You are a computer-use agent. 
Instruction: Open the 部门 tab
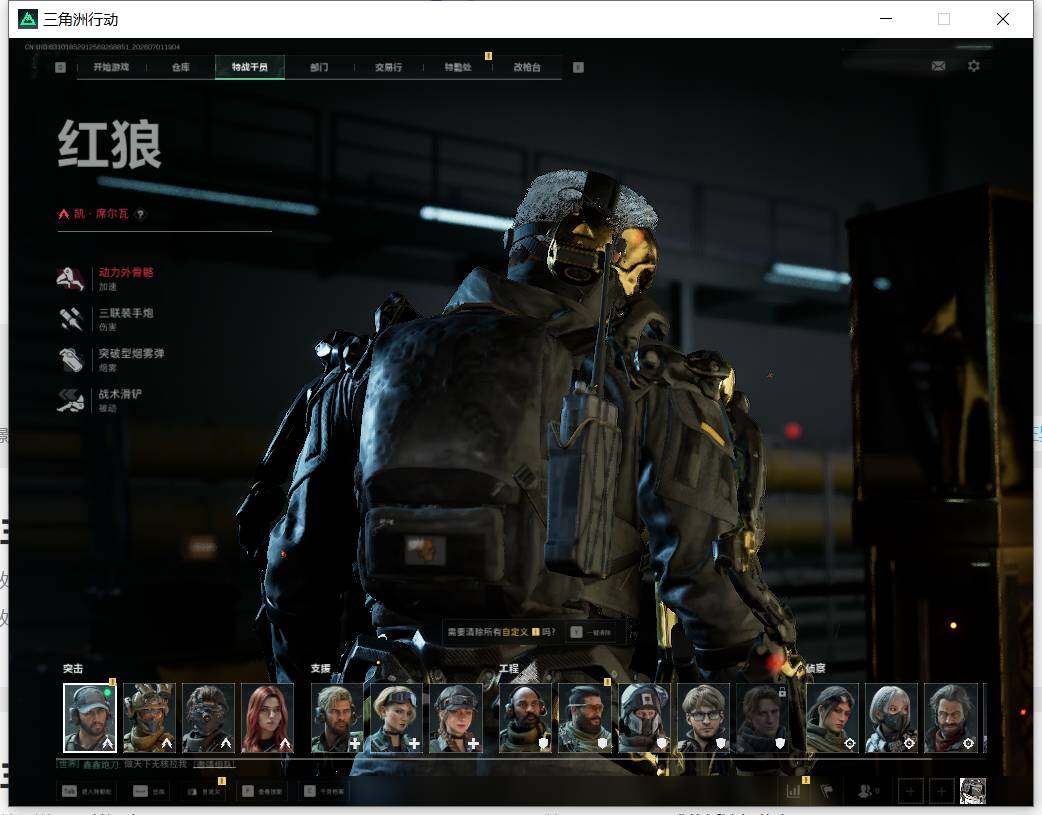[319, 67]
